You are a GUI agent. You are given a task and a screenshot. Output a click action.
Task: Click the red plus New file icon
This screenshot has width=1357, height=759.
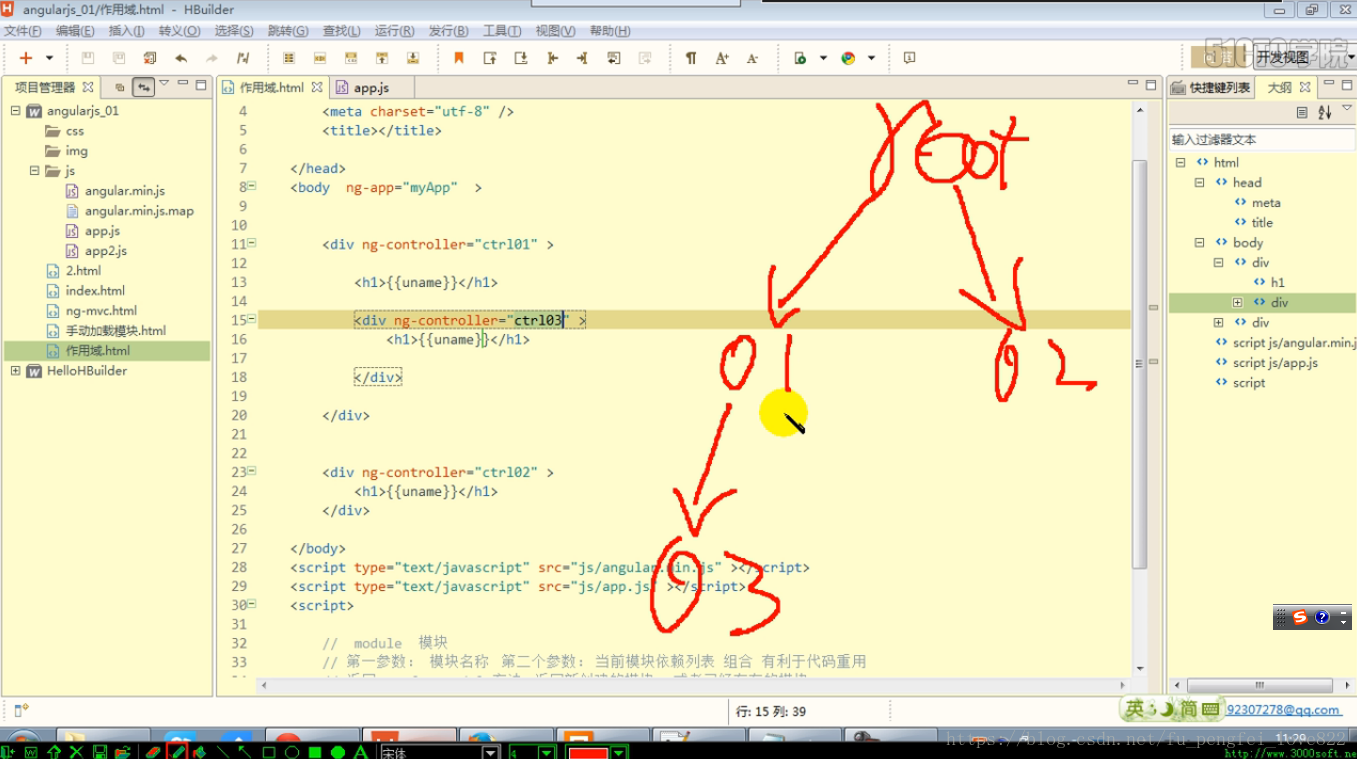pos(26,58)
